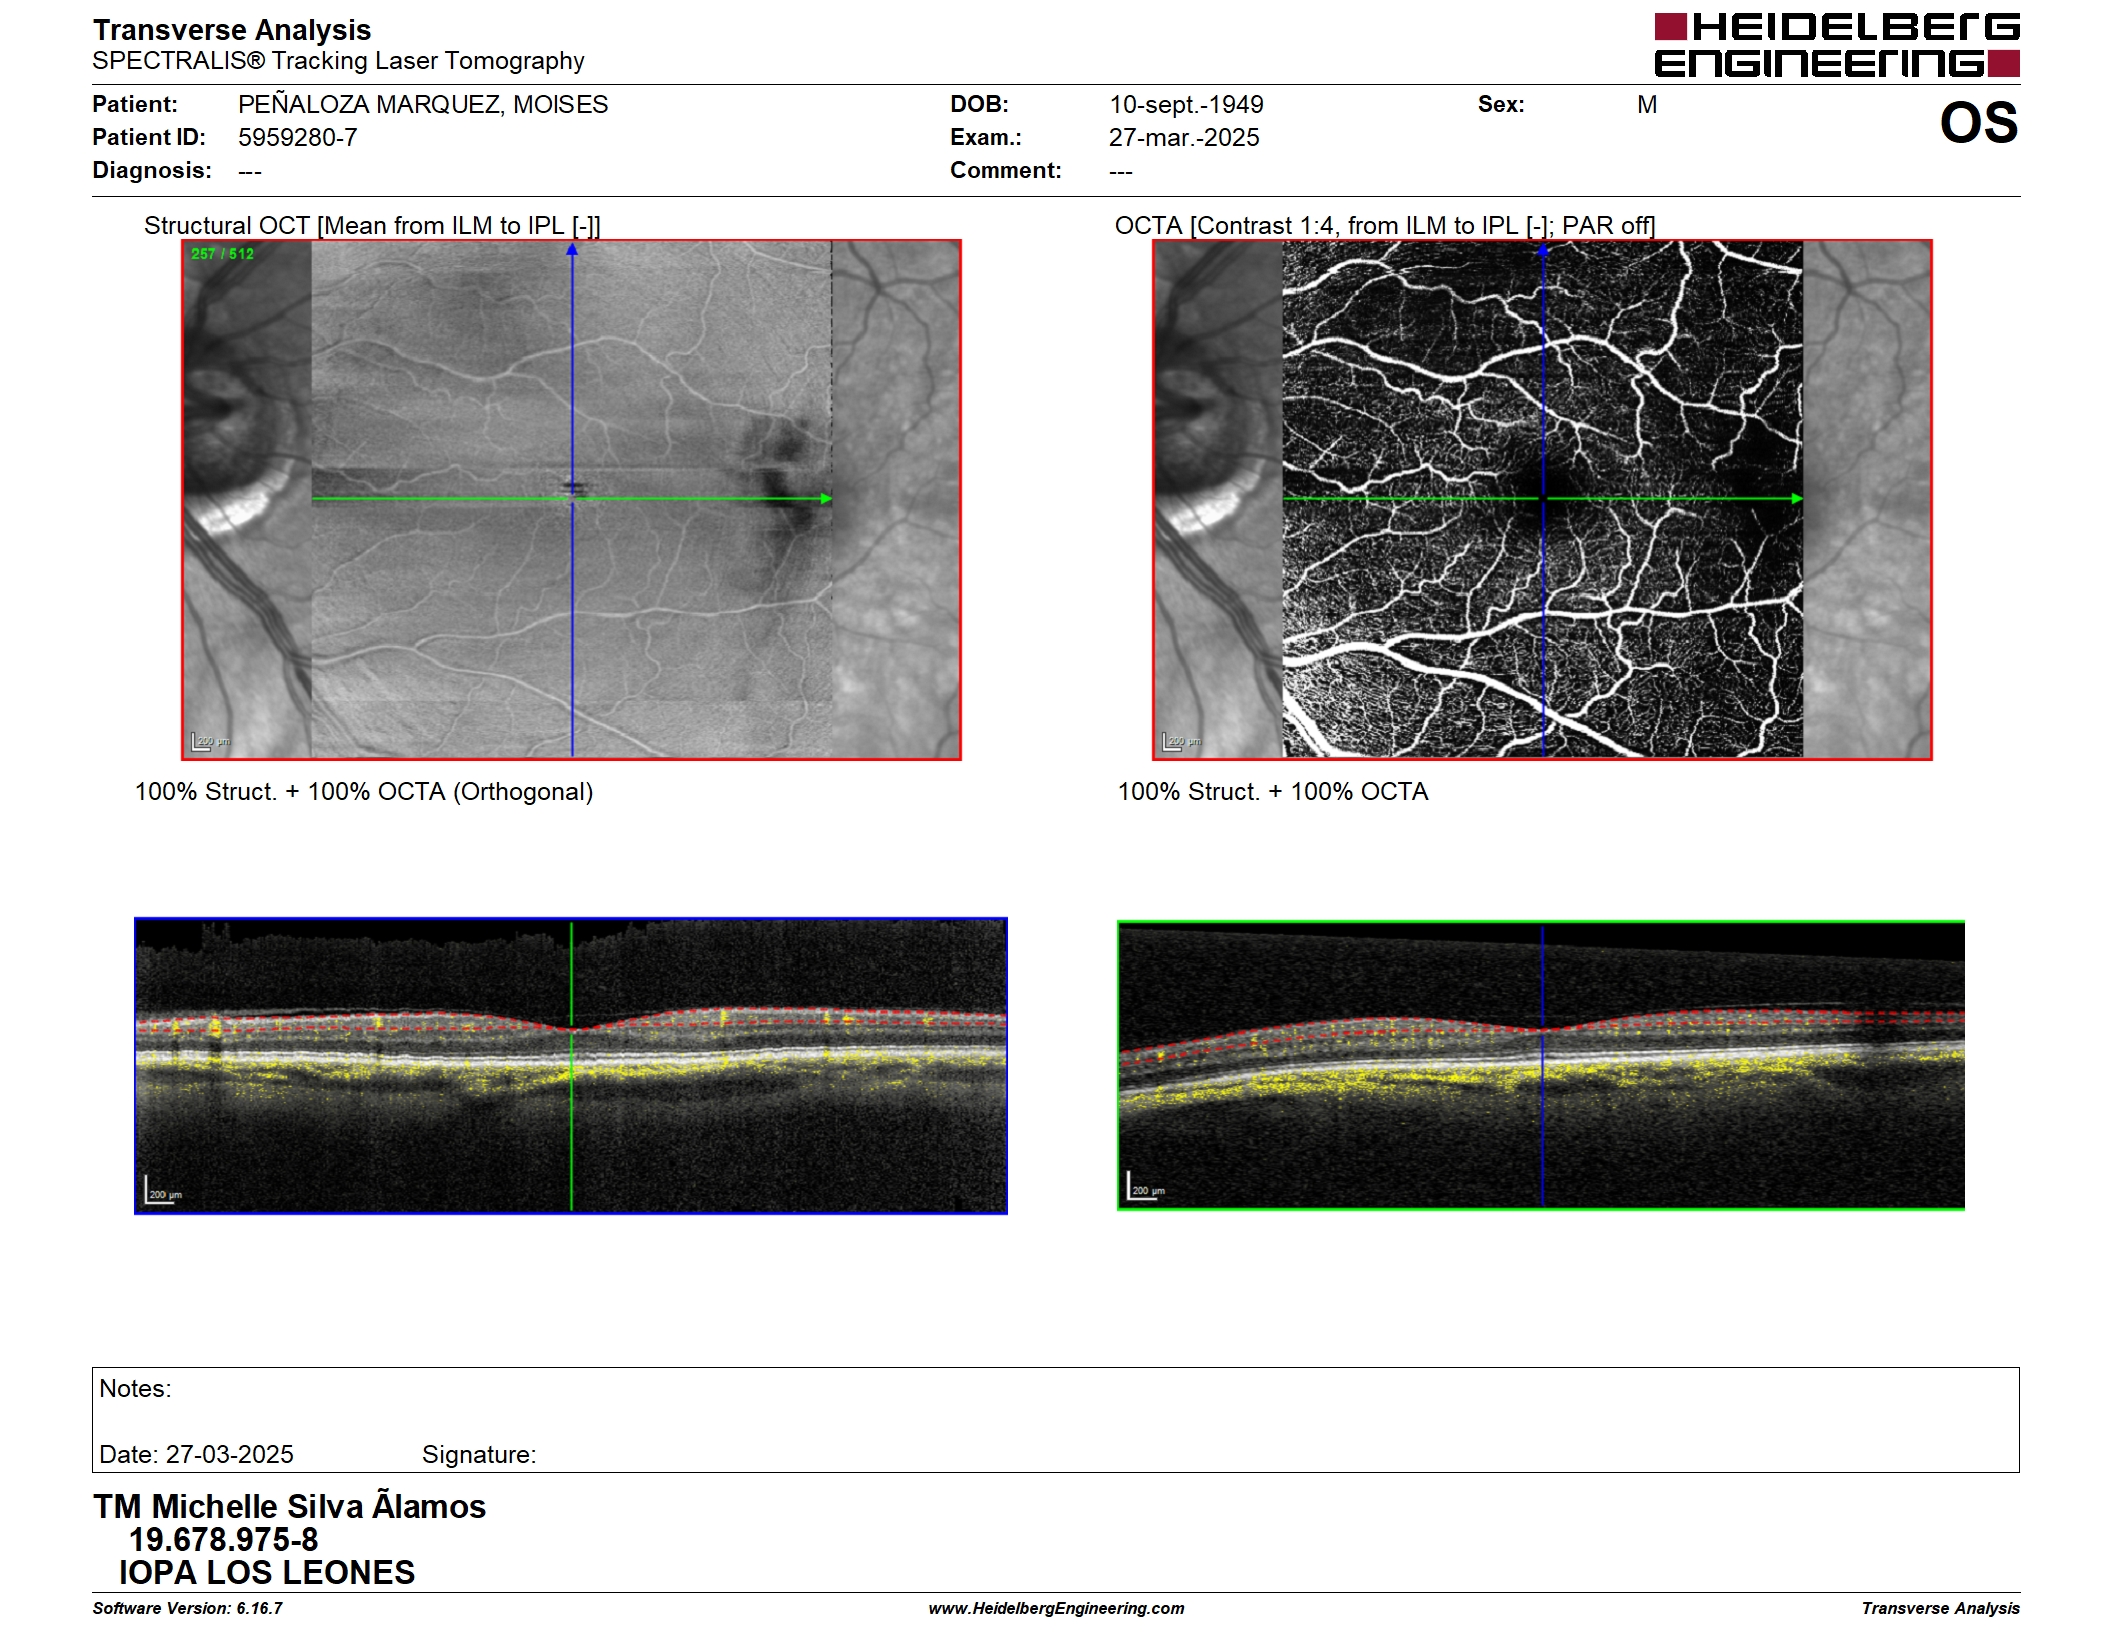Select the SPECTRALIS Tracking Laser Tomography subtitle
The height and width of the screenshot is (1632, 2112).
tap(338, 61)
